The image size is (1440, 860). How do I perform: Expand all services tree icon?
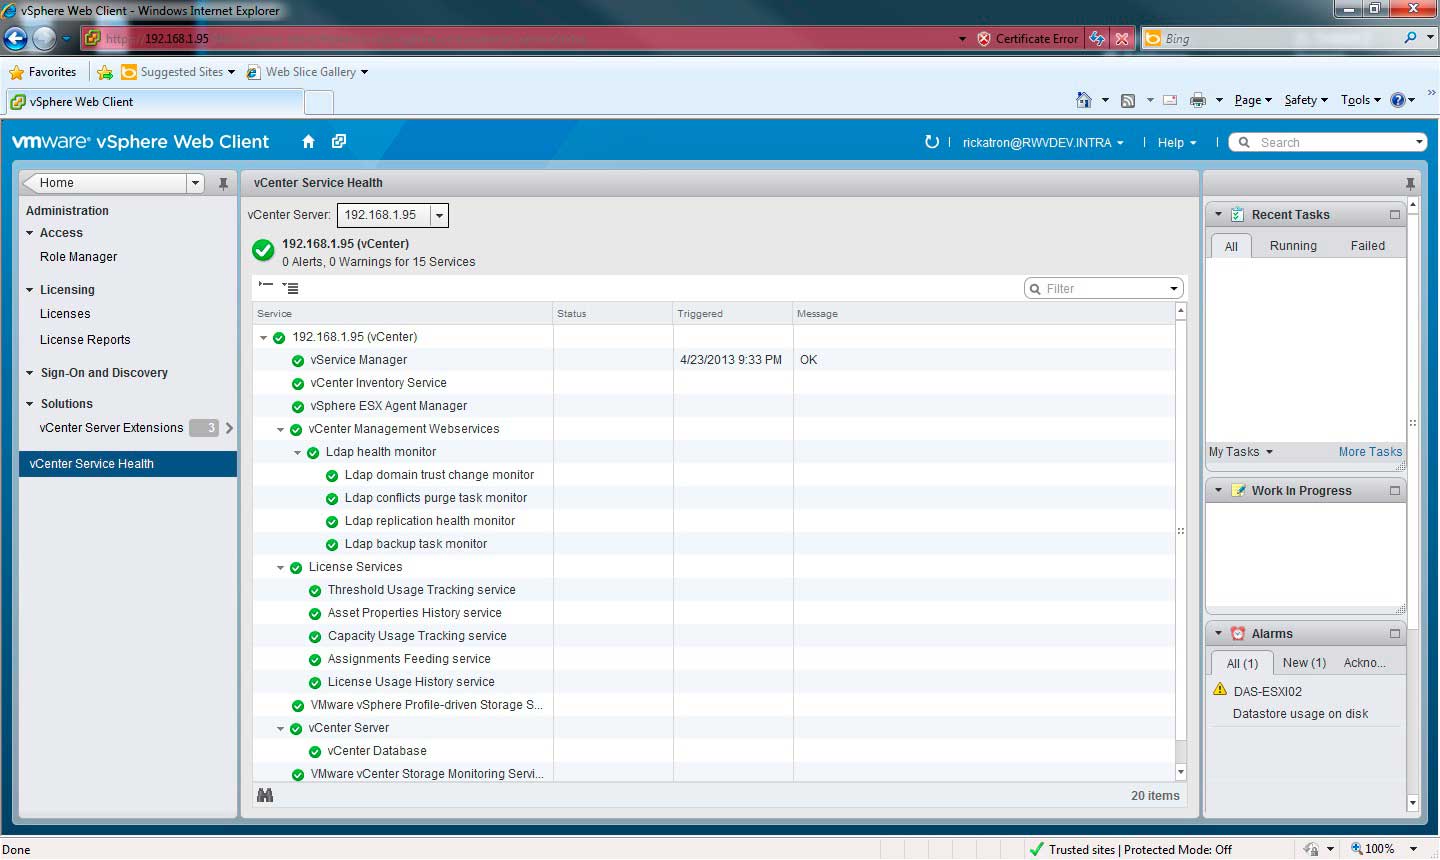coord(290,288)
